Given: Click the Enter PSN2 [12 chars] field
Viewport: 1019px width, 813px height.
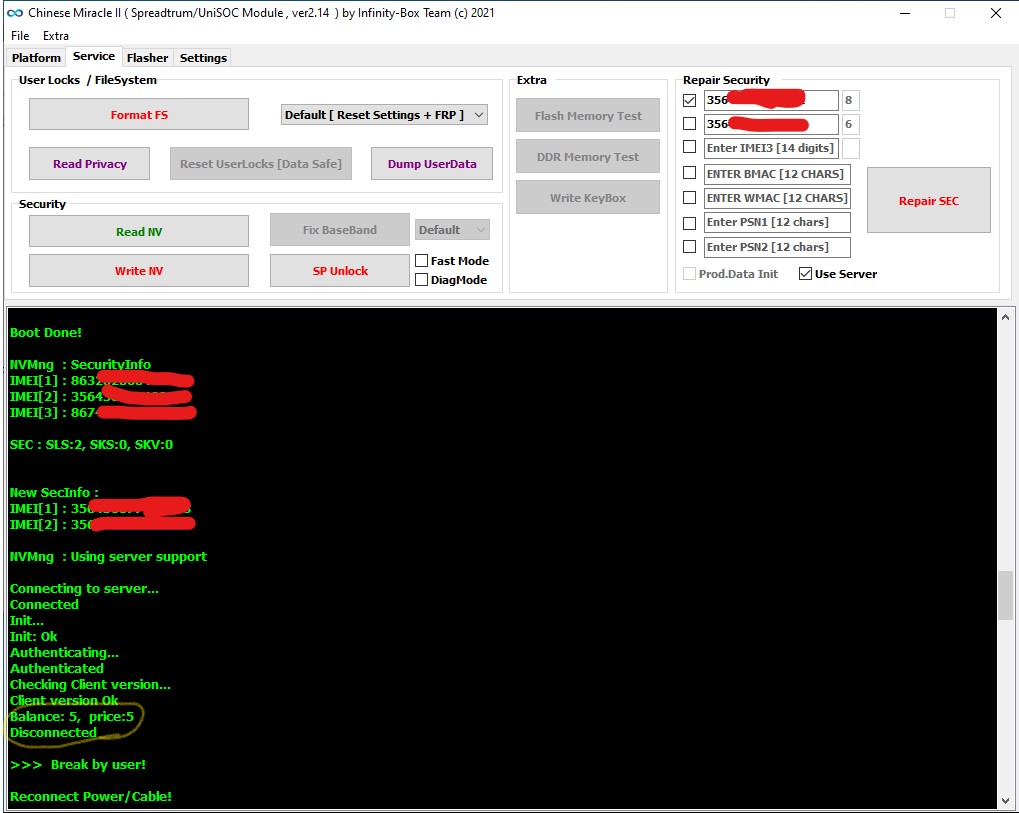Looking at the screenshot, I should pos(777,247).
